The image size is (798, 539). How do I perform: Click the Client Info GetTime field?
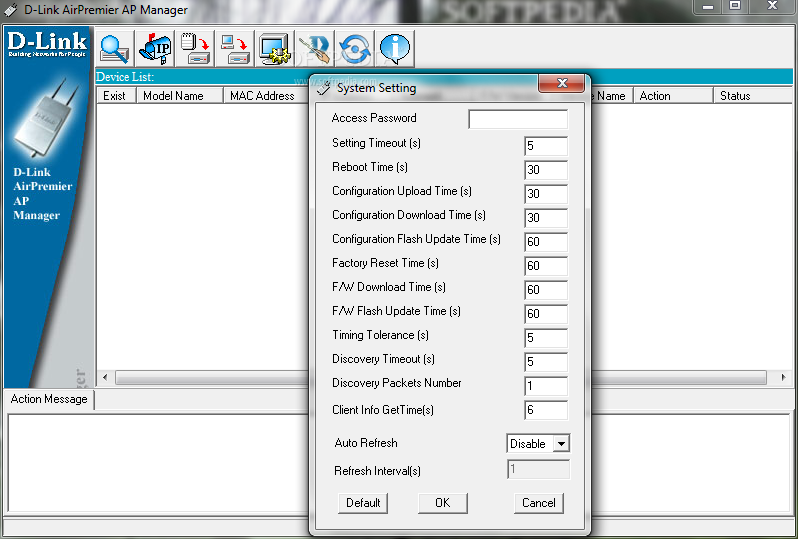click(x=546, y=410)
